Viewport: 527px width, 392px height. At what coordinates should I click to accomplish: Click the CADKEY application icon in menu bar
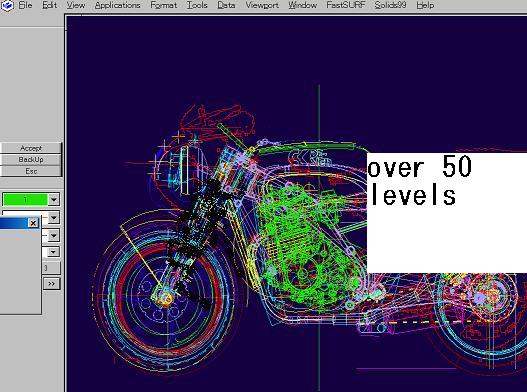tap(7, 5)
